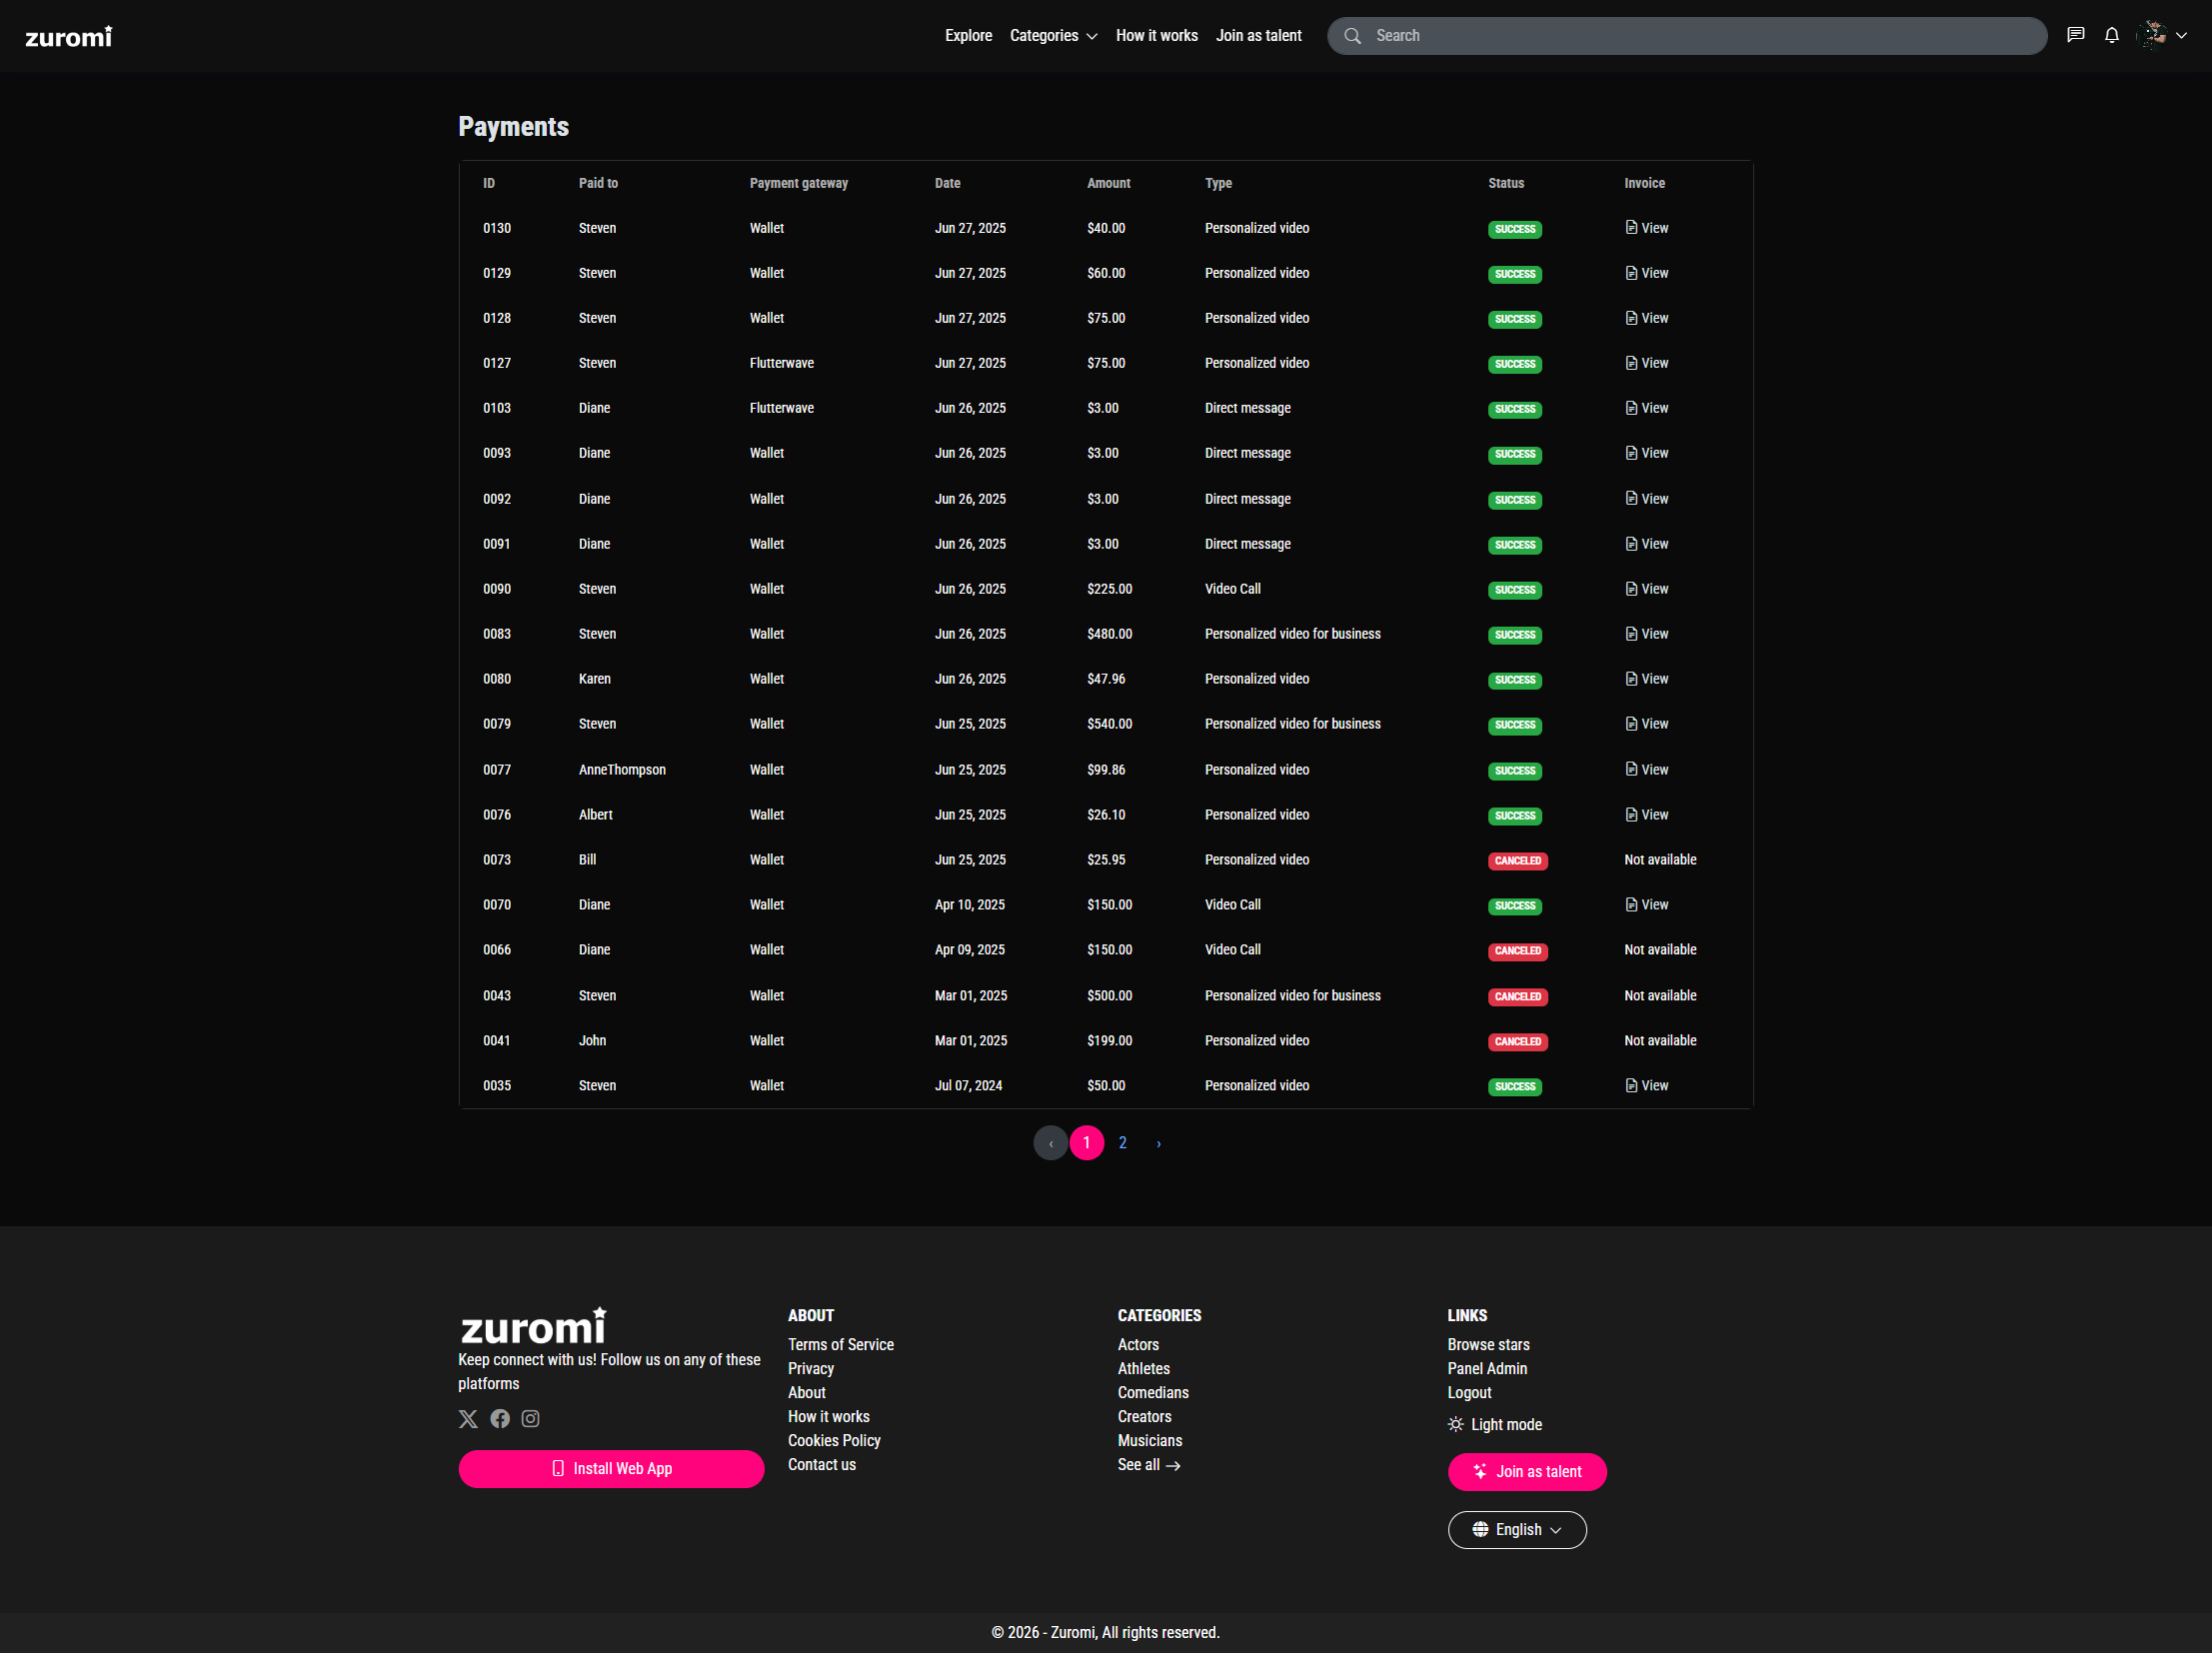Expand the Categories dropdown menu
The height and width of the screenshot is (1653, 2212).
1053,35
